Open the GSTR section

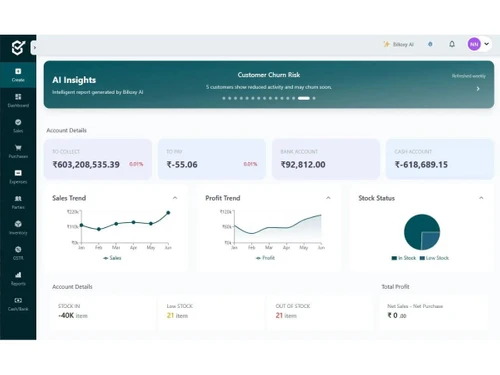click(x=18, y=253)
